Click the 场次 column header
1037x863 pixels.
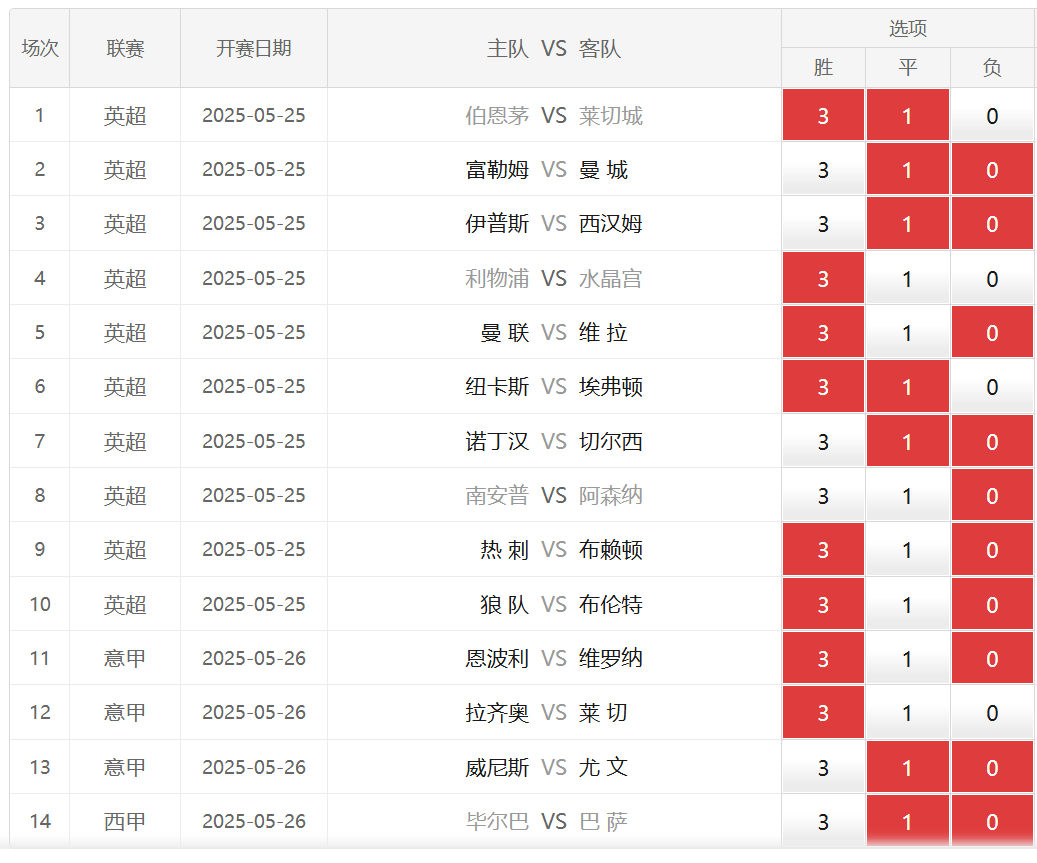click(40, 48)
